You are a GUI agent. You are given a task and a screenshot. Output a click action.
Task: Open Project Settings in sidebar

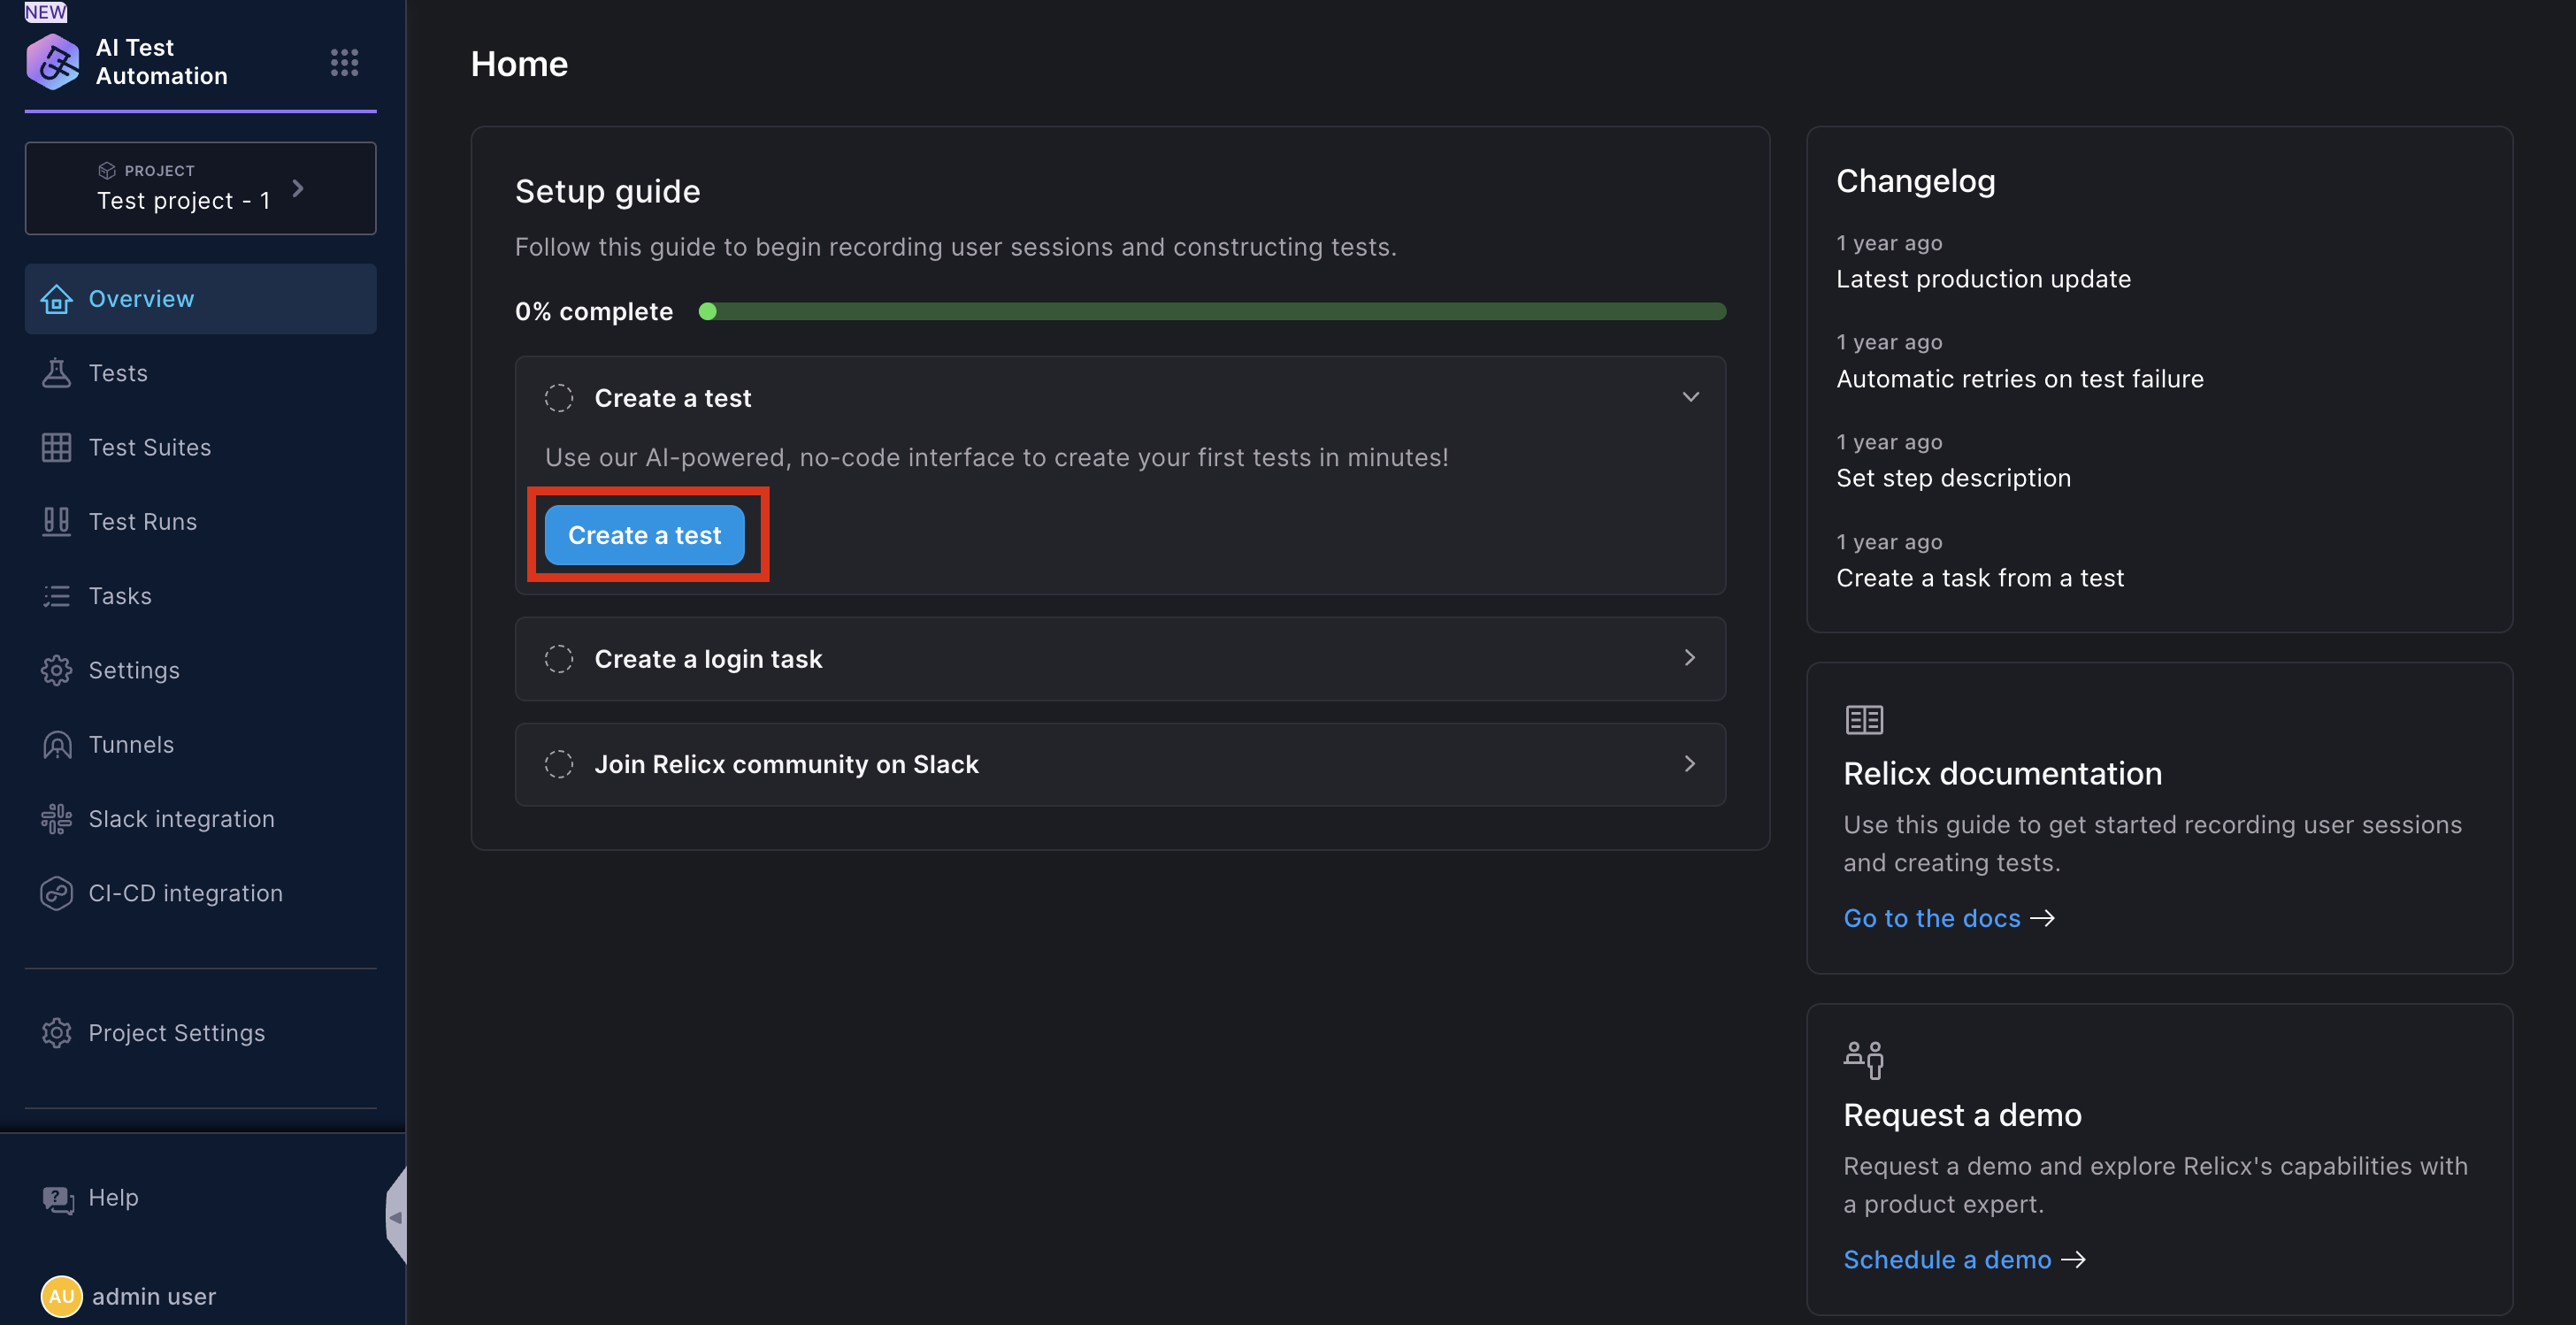[x=176, y=1033]
